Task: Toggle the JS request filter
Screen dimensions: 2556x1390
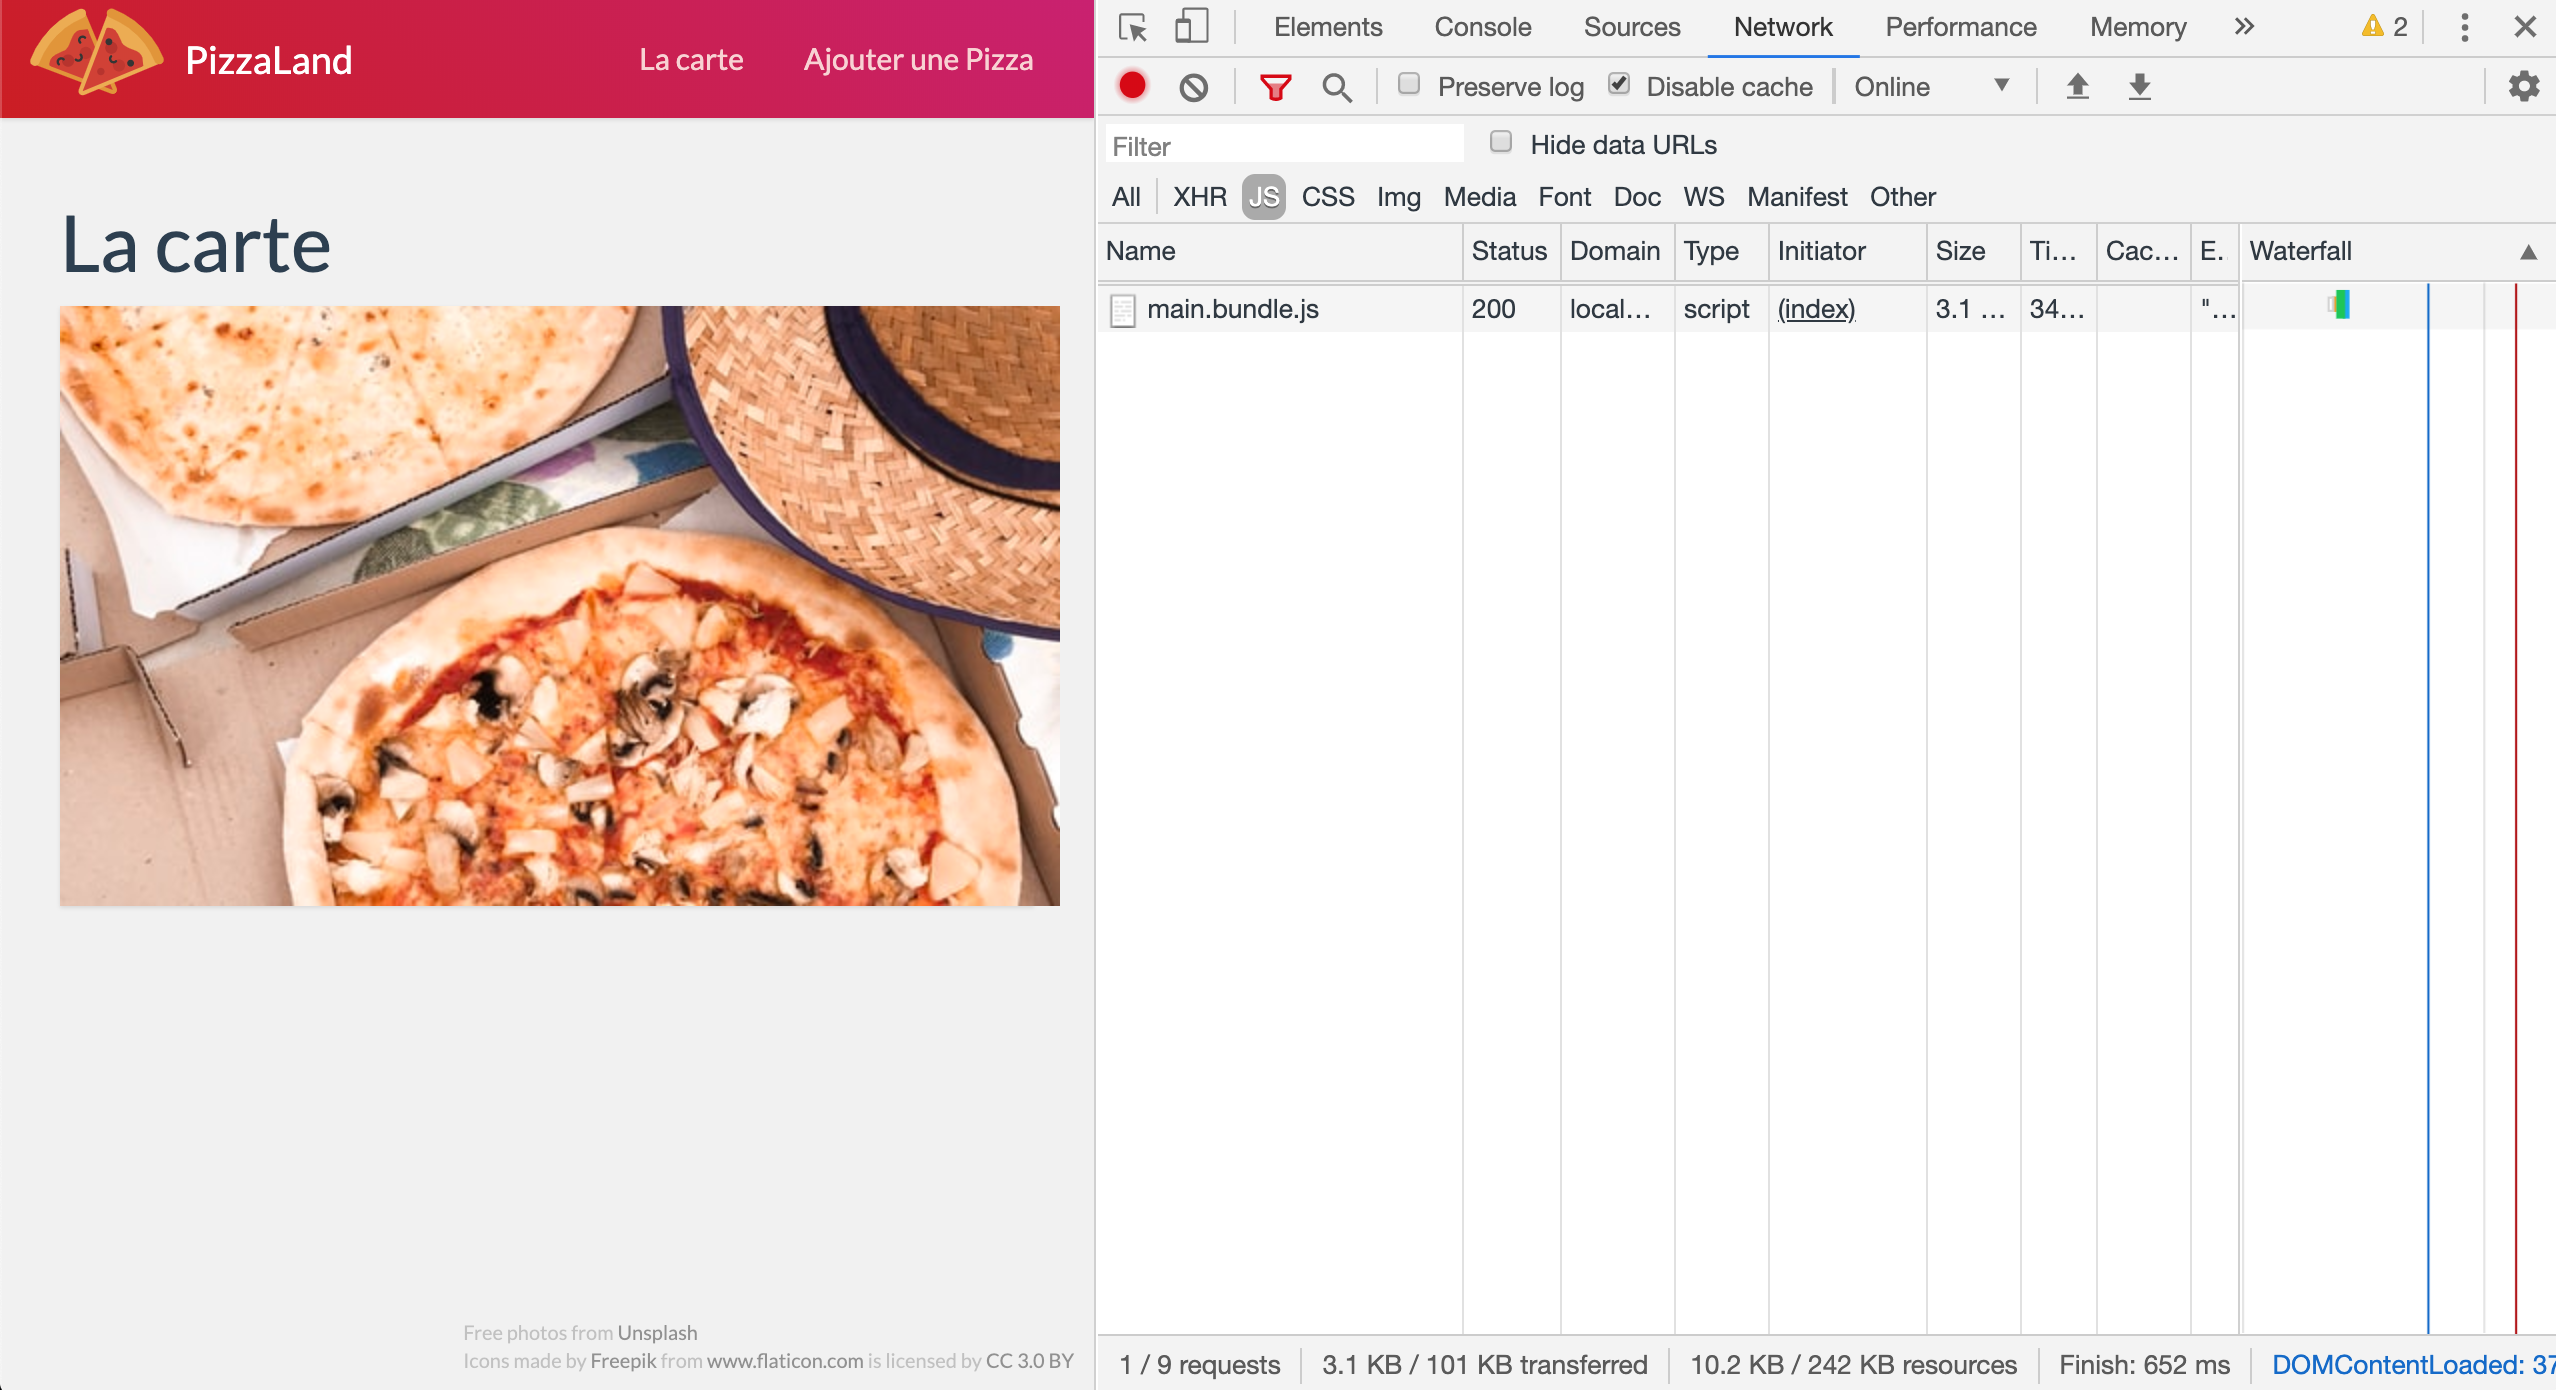Action: (1264, 197)
